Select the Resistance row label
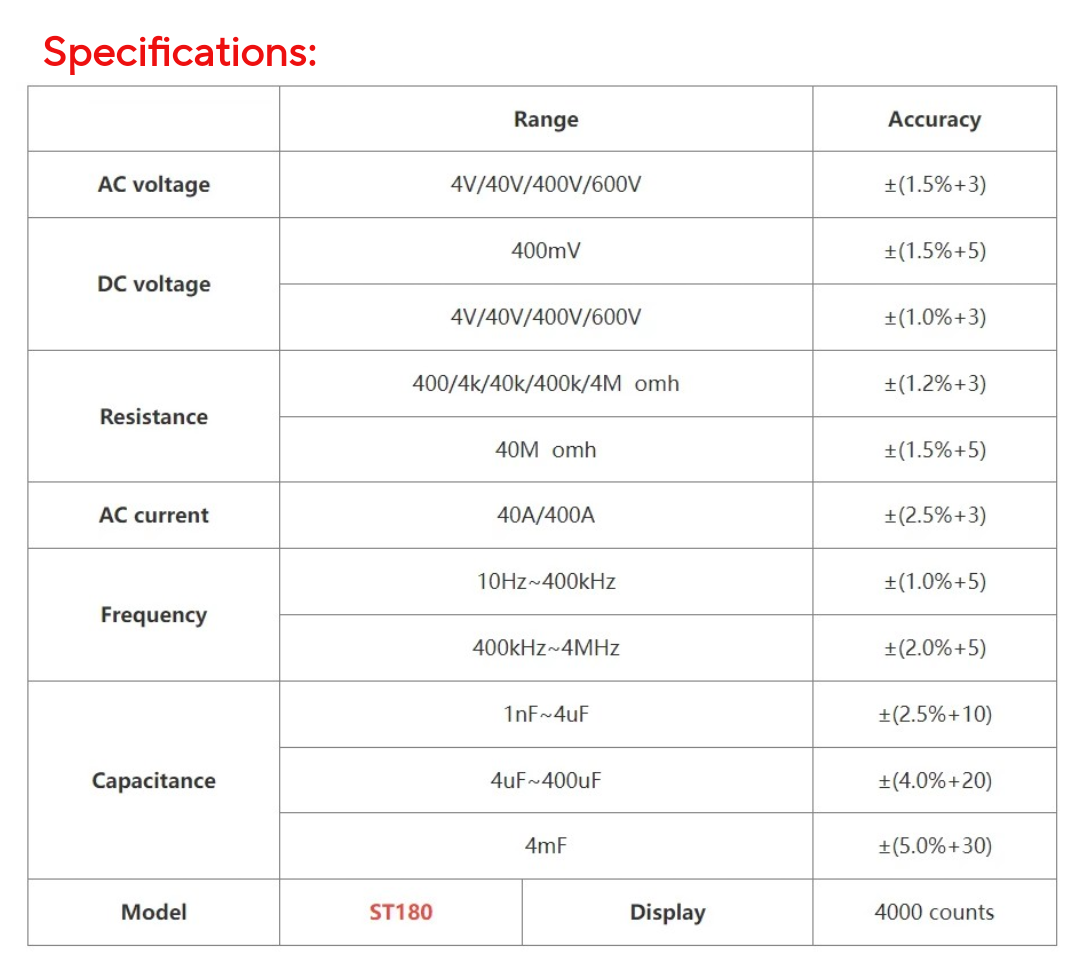1080x970 pixels. [x=154, y=417]
